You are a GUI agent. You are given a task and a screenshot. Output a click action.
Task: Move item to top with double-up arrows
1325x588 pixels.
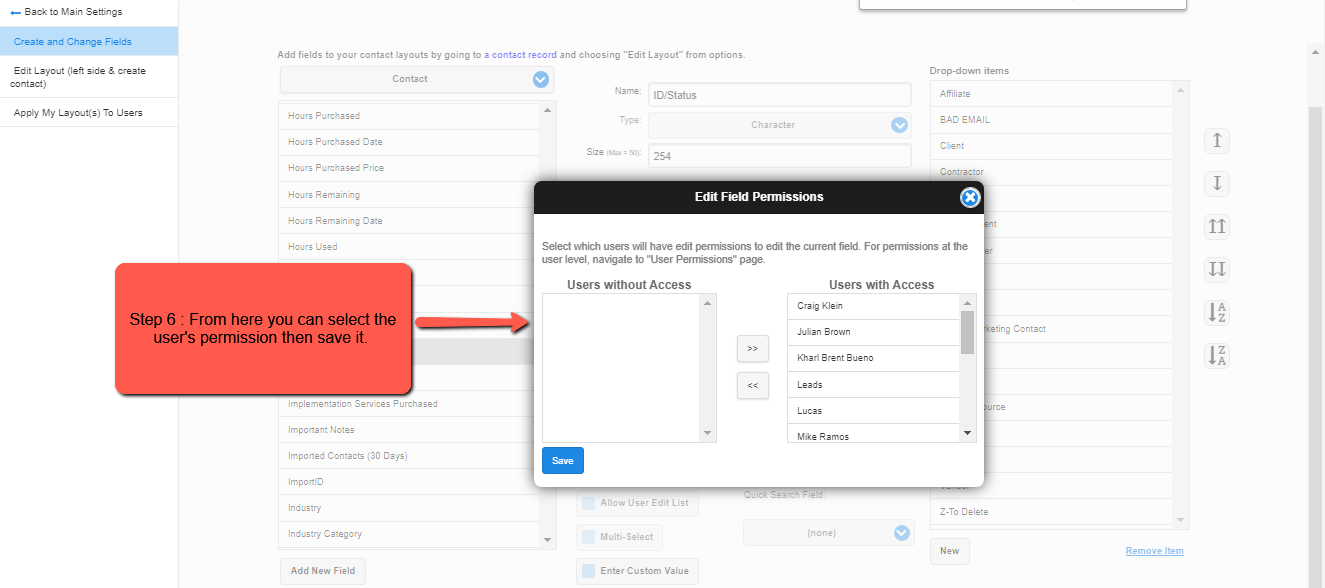click(x=1217, y=227)
